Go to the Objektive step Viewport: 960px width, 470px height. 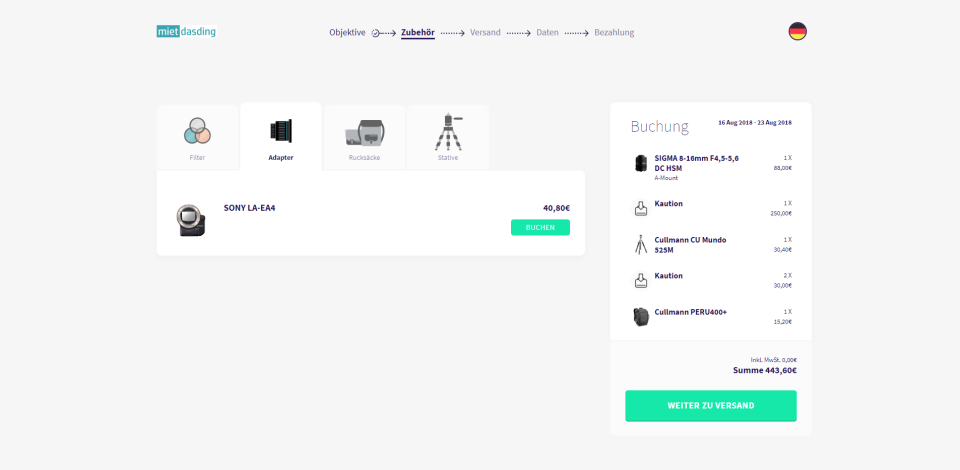(x=347, y=32)
